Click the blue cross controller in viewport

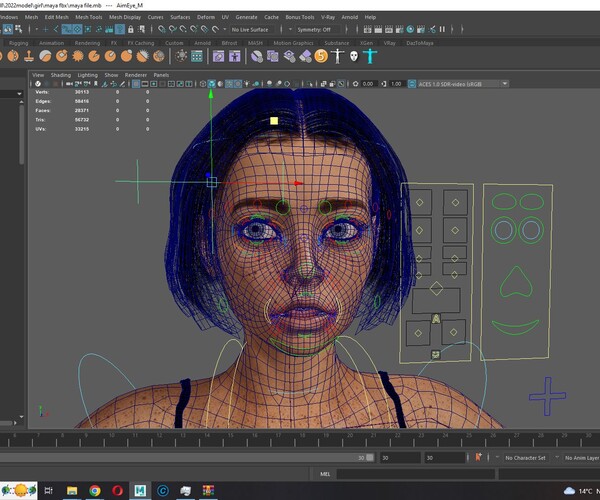548,396
